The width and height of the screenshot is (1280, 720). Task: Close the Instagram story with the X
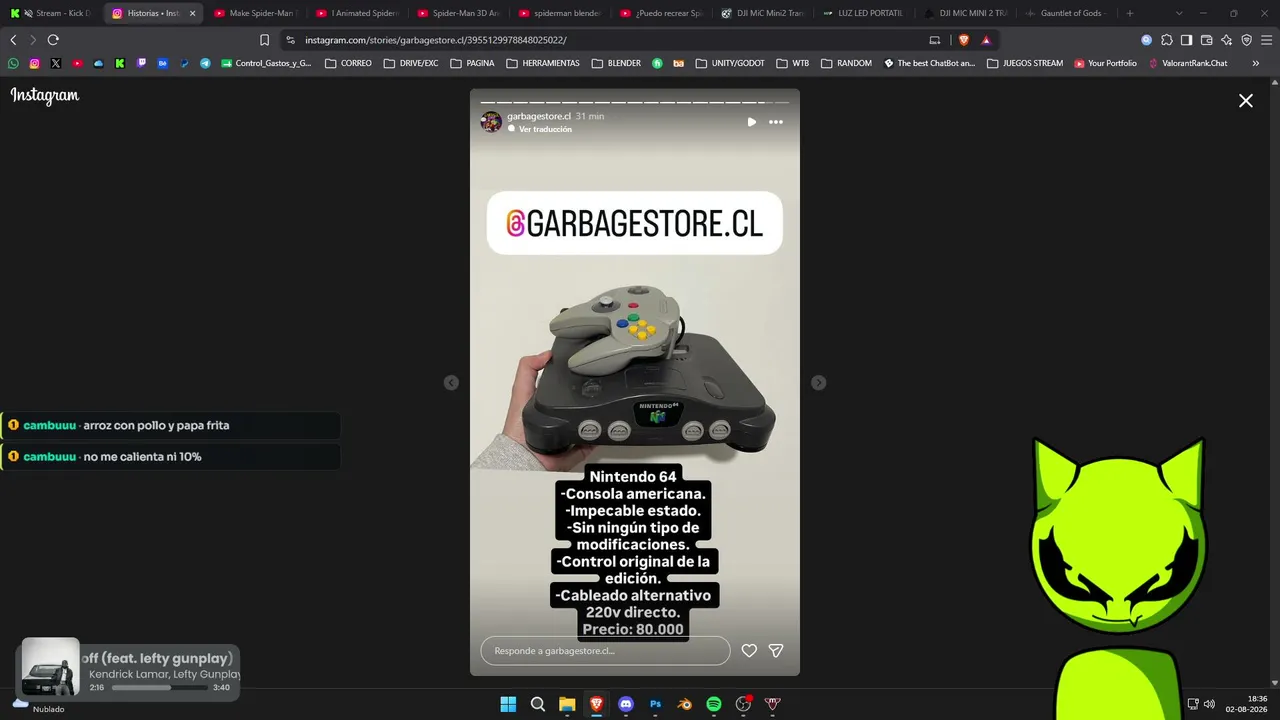1246,101
